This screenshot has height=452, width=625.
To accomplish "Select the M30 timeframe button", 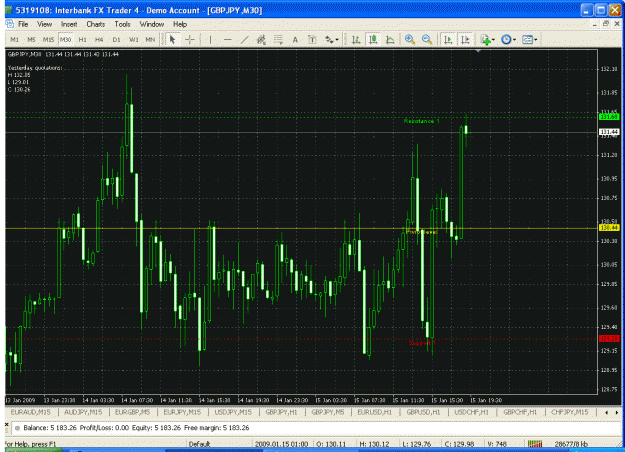I will [65, 39].
